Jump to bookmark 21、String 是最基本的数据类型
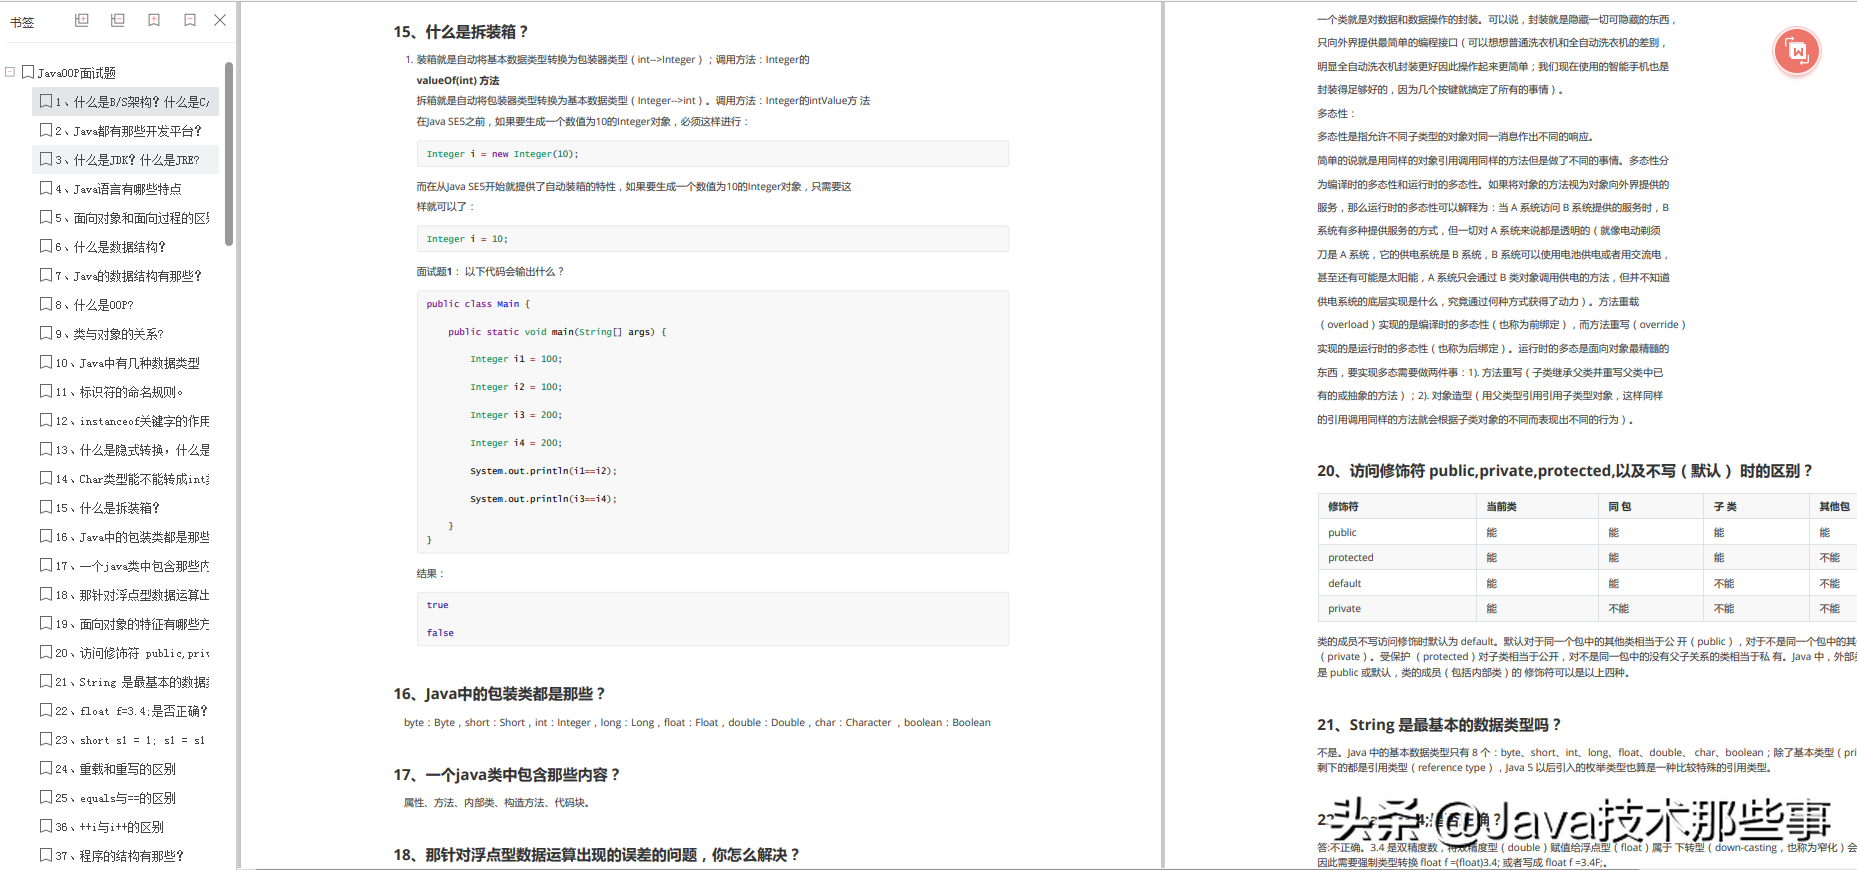This screenshot has width=1857, height=870. [x=125, y=682]
